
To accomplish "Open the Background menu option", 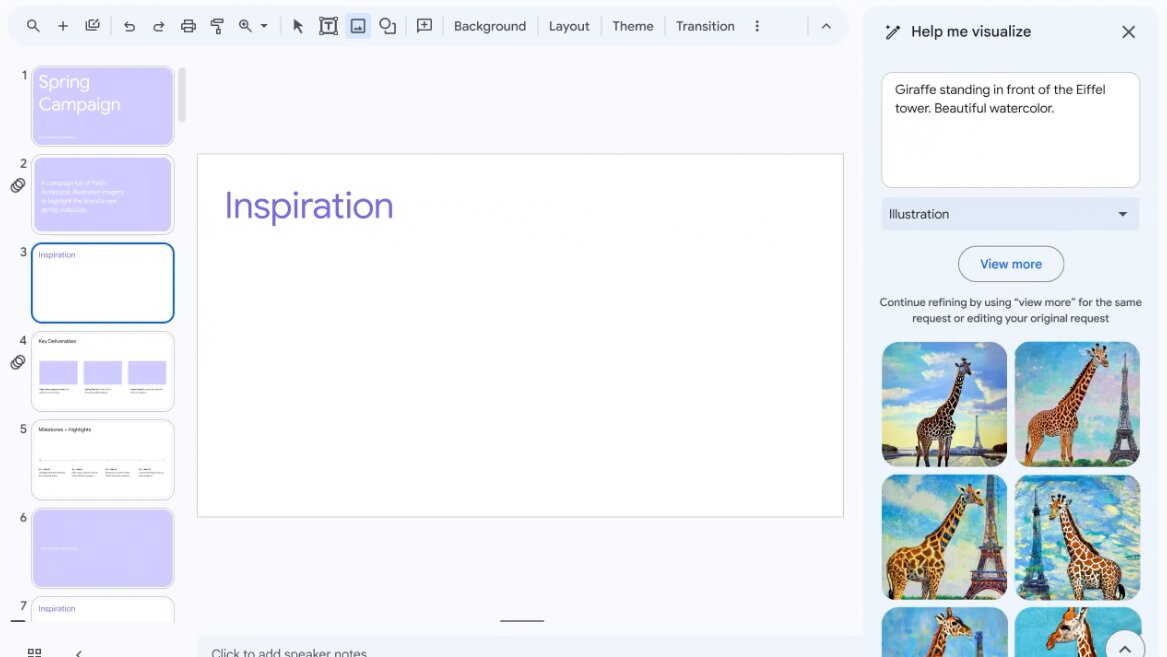I will point(489,26).
